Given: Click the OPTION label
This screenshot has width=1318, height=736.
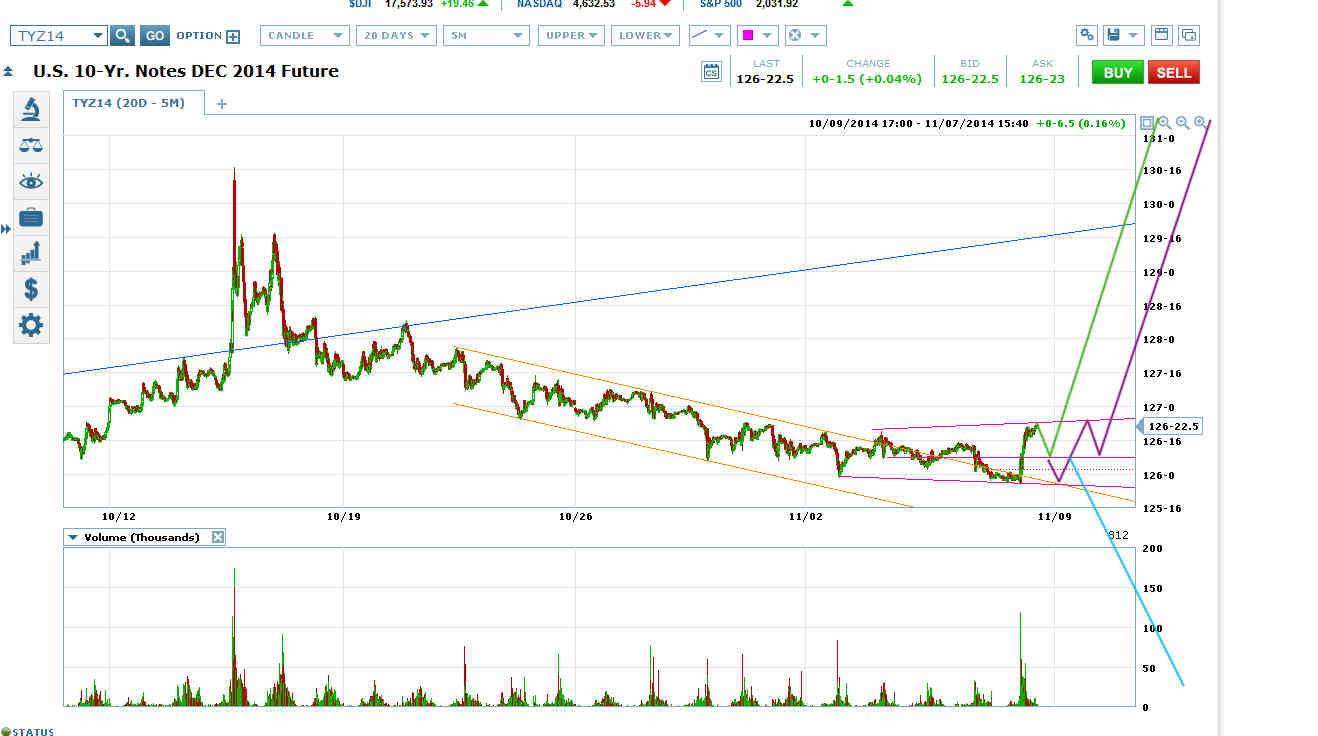Looking at the screenshot, I should (199, 35).
